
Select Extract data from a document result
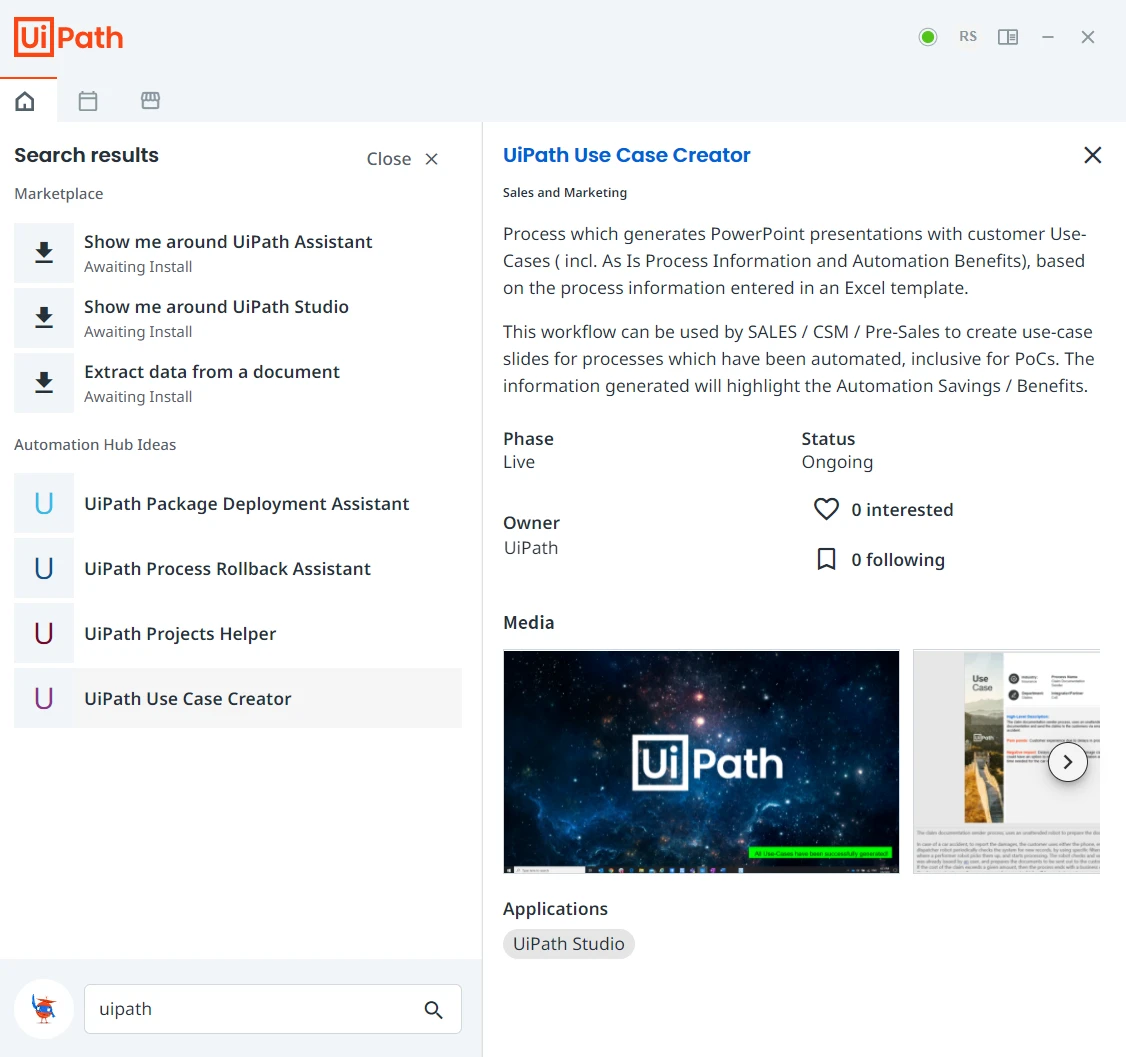(238, 383)
